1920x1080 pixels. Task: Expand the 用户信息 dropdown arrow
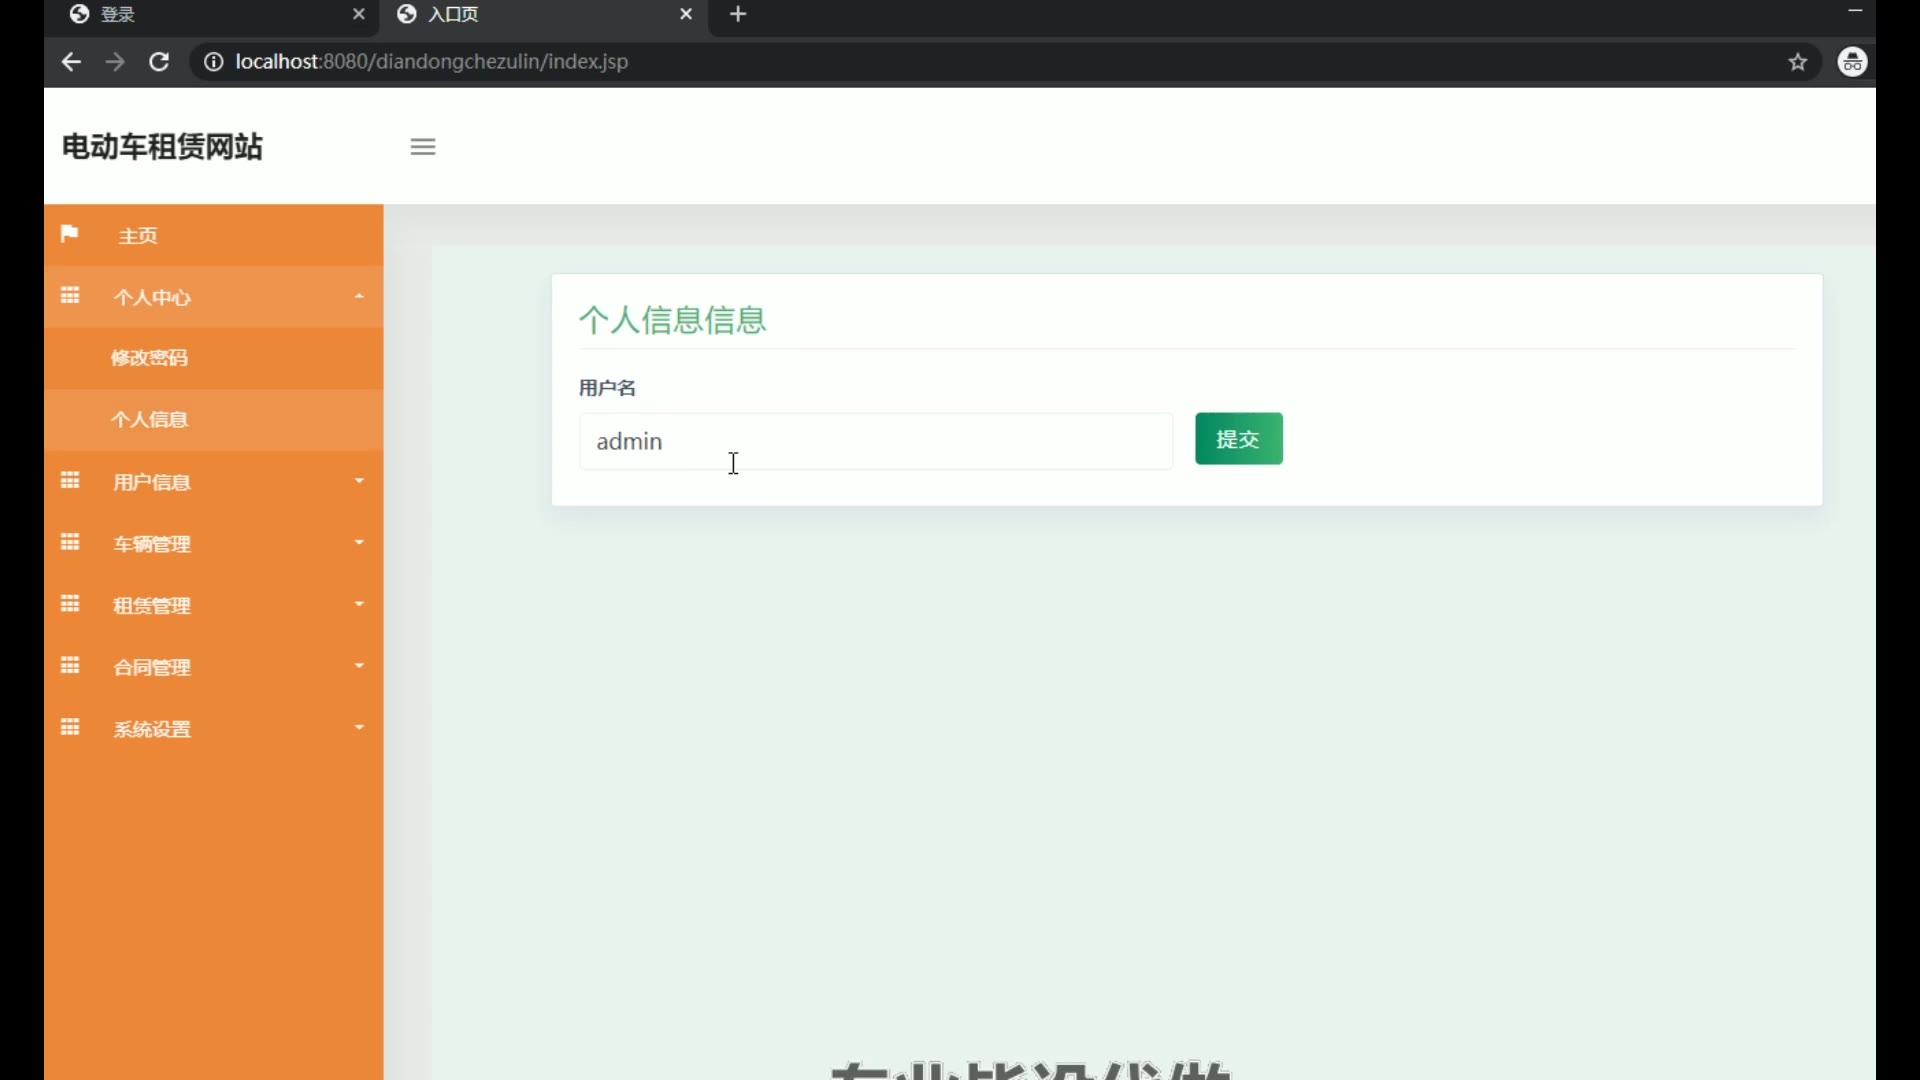pyautogui.click(x=359, y=481)
